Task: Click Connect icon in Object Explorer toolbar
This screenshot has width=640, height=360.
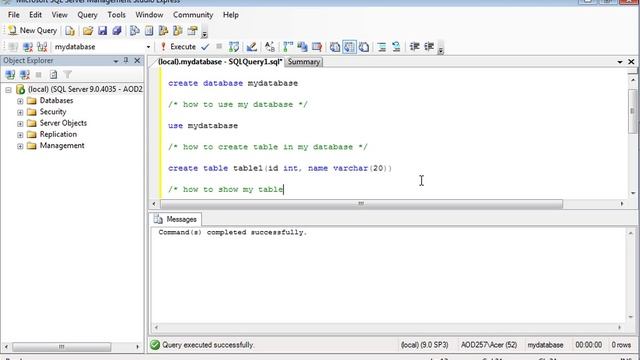Action: (x=10, y=74)
